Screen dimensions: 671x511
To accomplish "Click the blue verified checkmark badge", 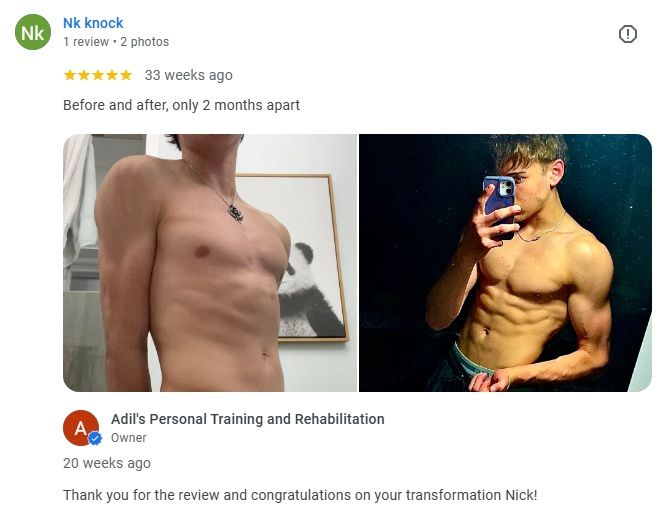I will [x=95, y=439].
